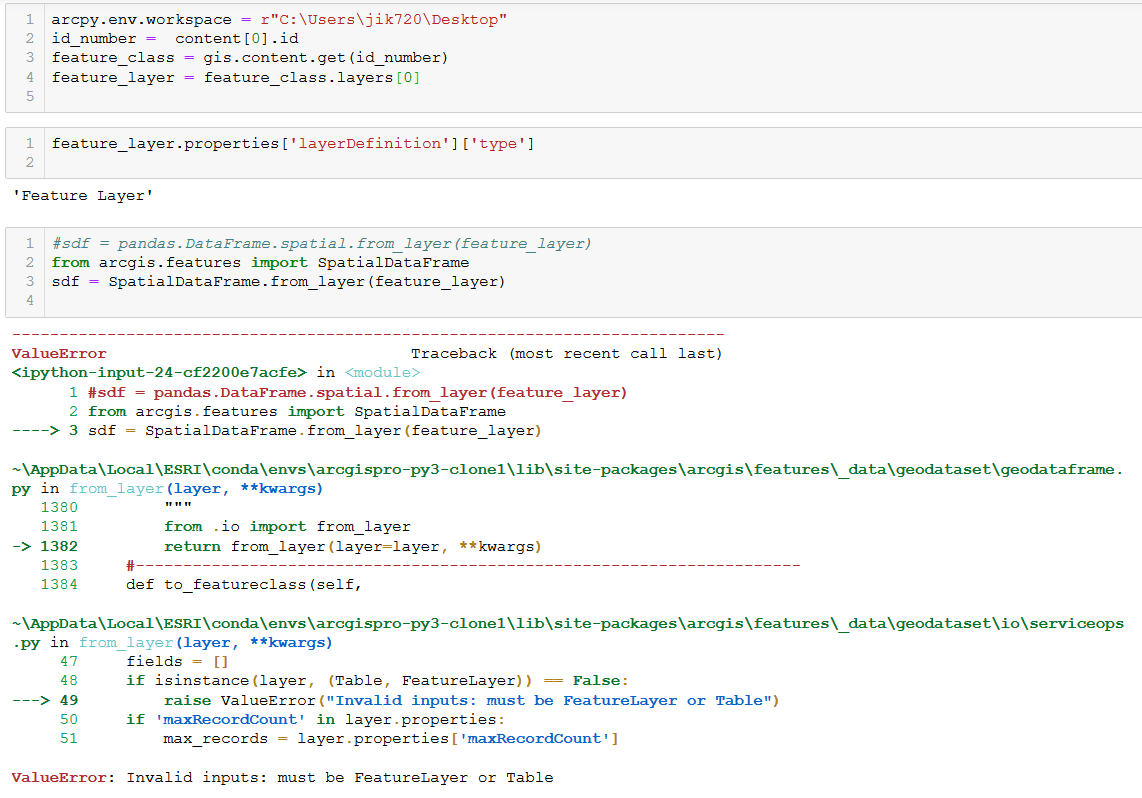
Task: Click the 'id_number = content[0].id' code line
Action: coord(175,39)
